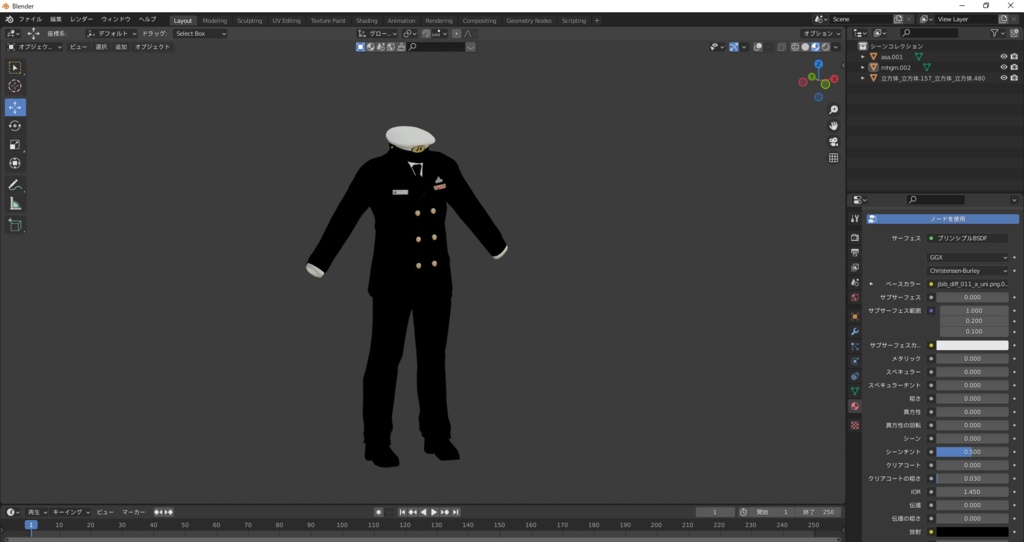Activate the Rotate tool
Screen dimensions: 1024x542
tap(15, 126)
